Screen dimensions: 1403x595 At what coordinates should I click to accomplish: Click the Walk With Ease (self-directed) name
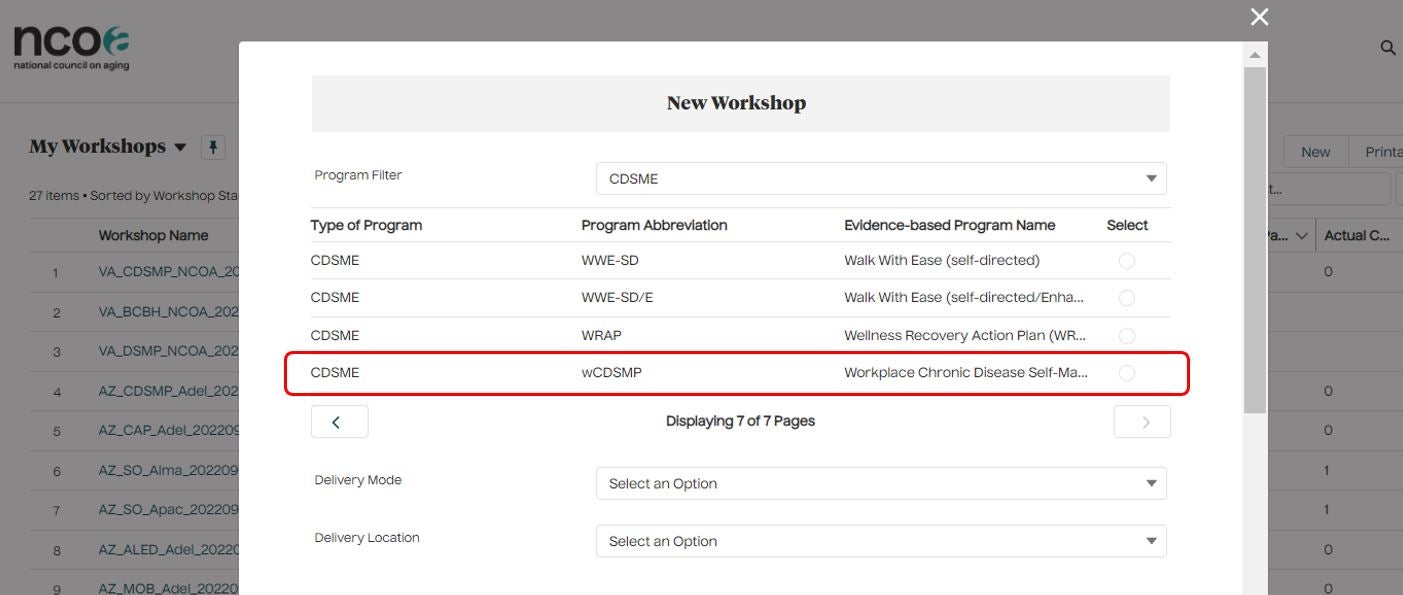[x=941, y=261]
